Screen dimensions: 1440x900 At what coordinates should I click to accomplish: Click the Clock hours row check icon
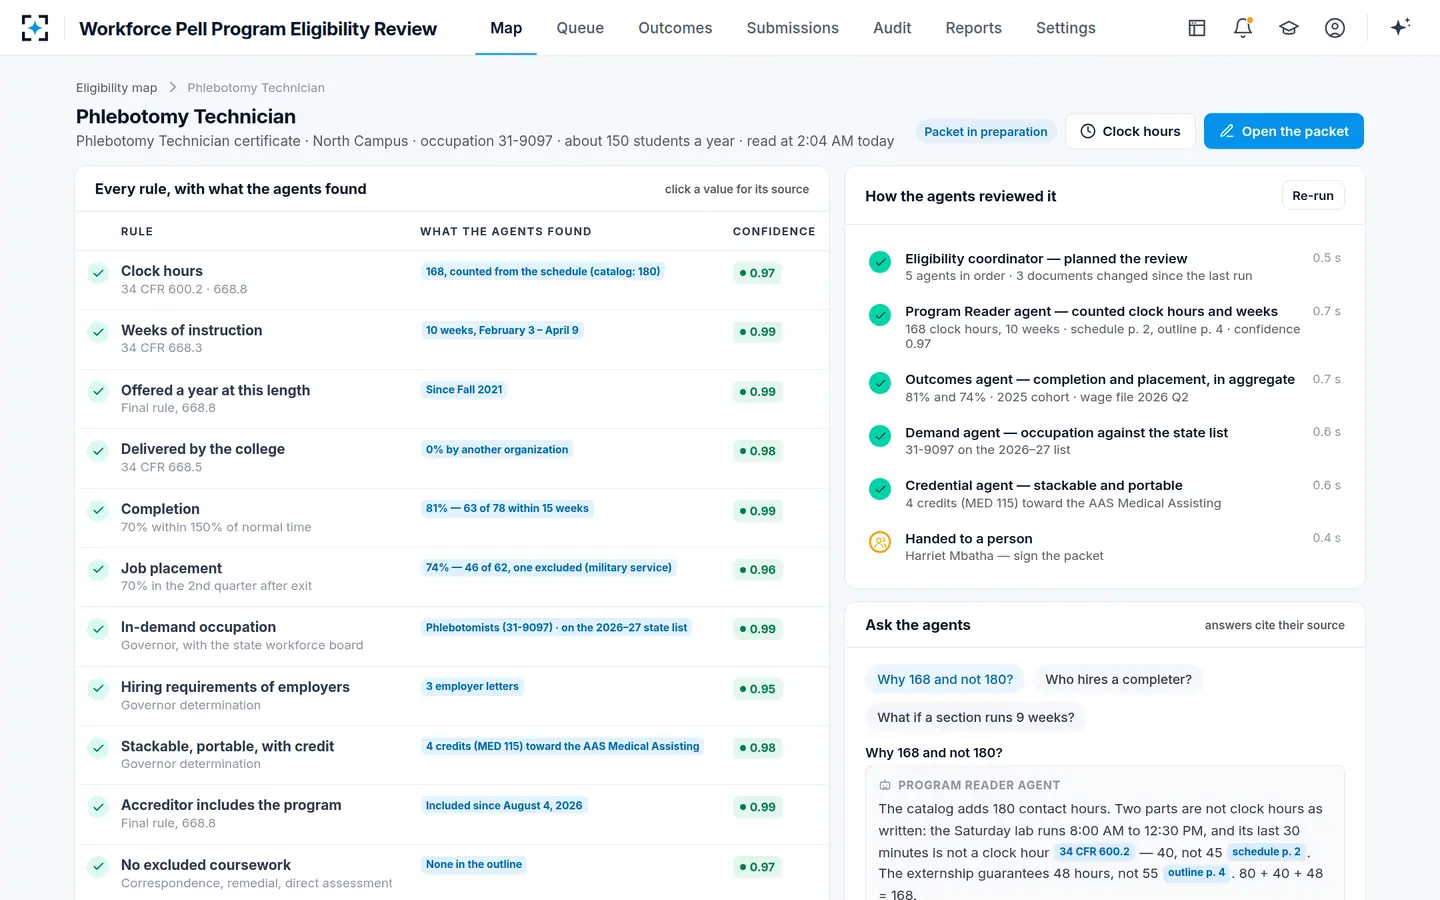(x=98, y=273)
